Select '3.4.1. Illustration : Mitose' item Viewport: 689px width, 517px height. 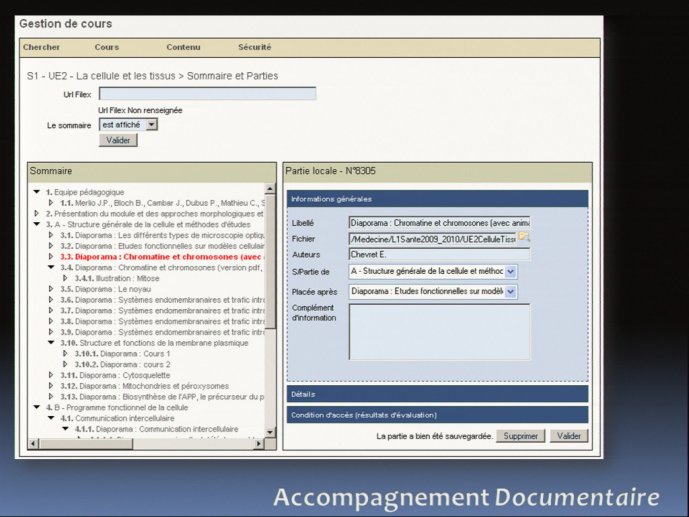click(x=117, y=278)
